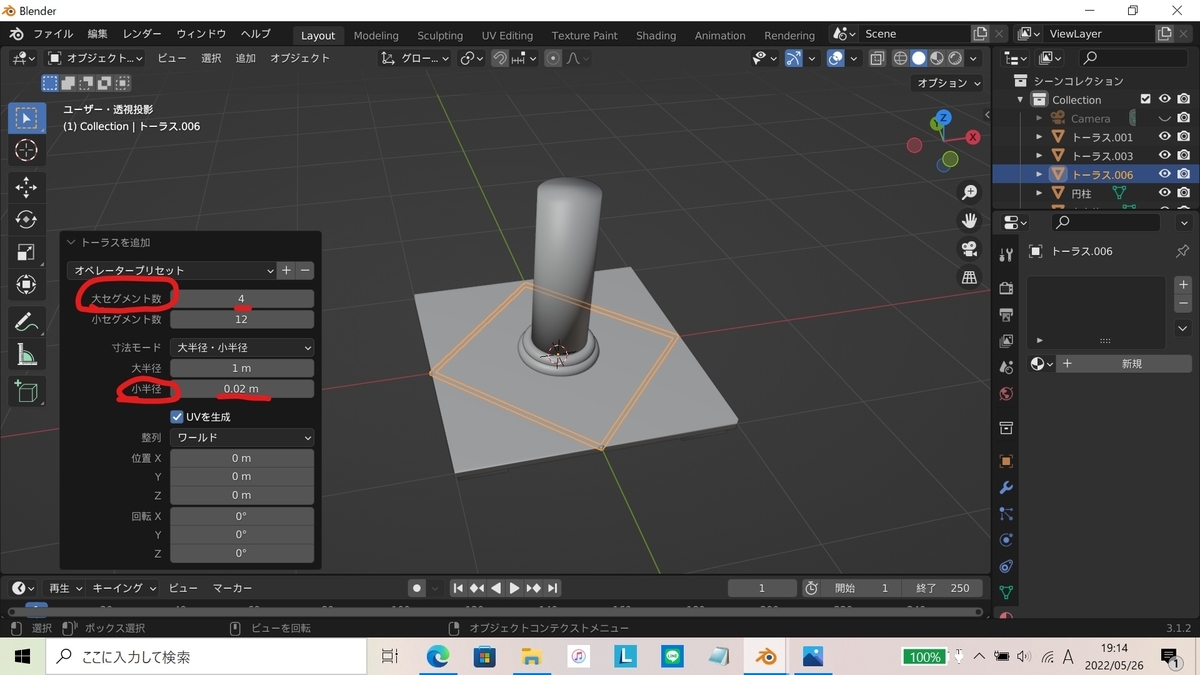Open the オプション dropdown
1200x675 pixels.
(949, 83)
